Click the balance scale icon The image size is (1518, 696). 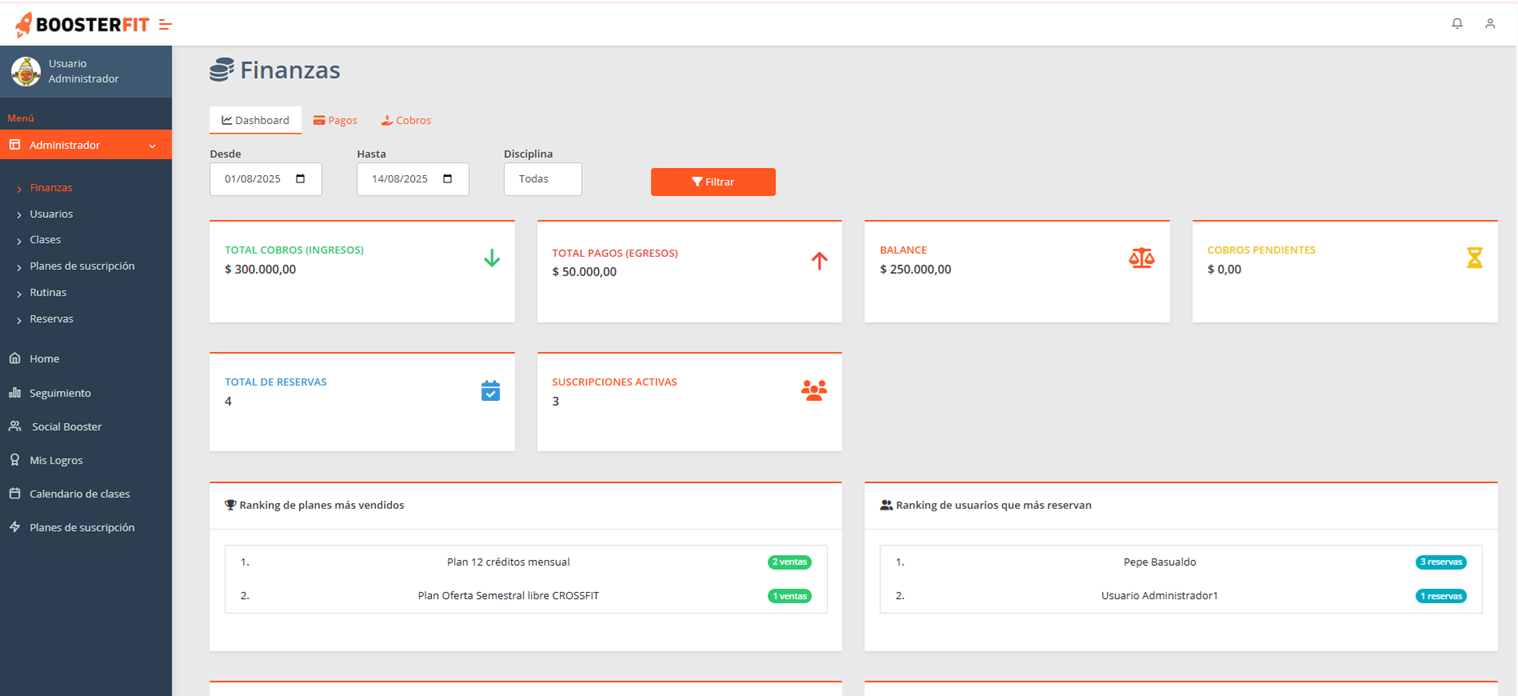click(x=1141, y=258)
